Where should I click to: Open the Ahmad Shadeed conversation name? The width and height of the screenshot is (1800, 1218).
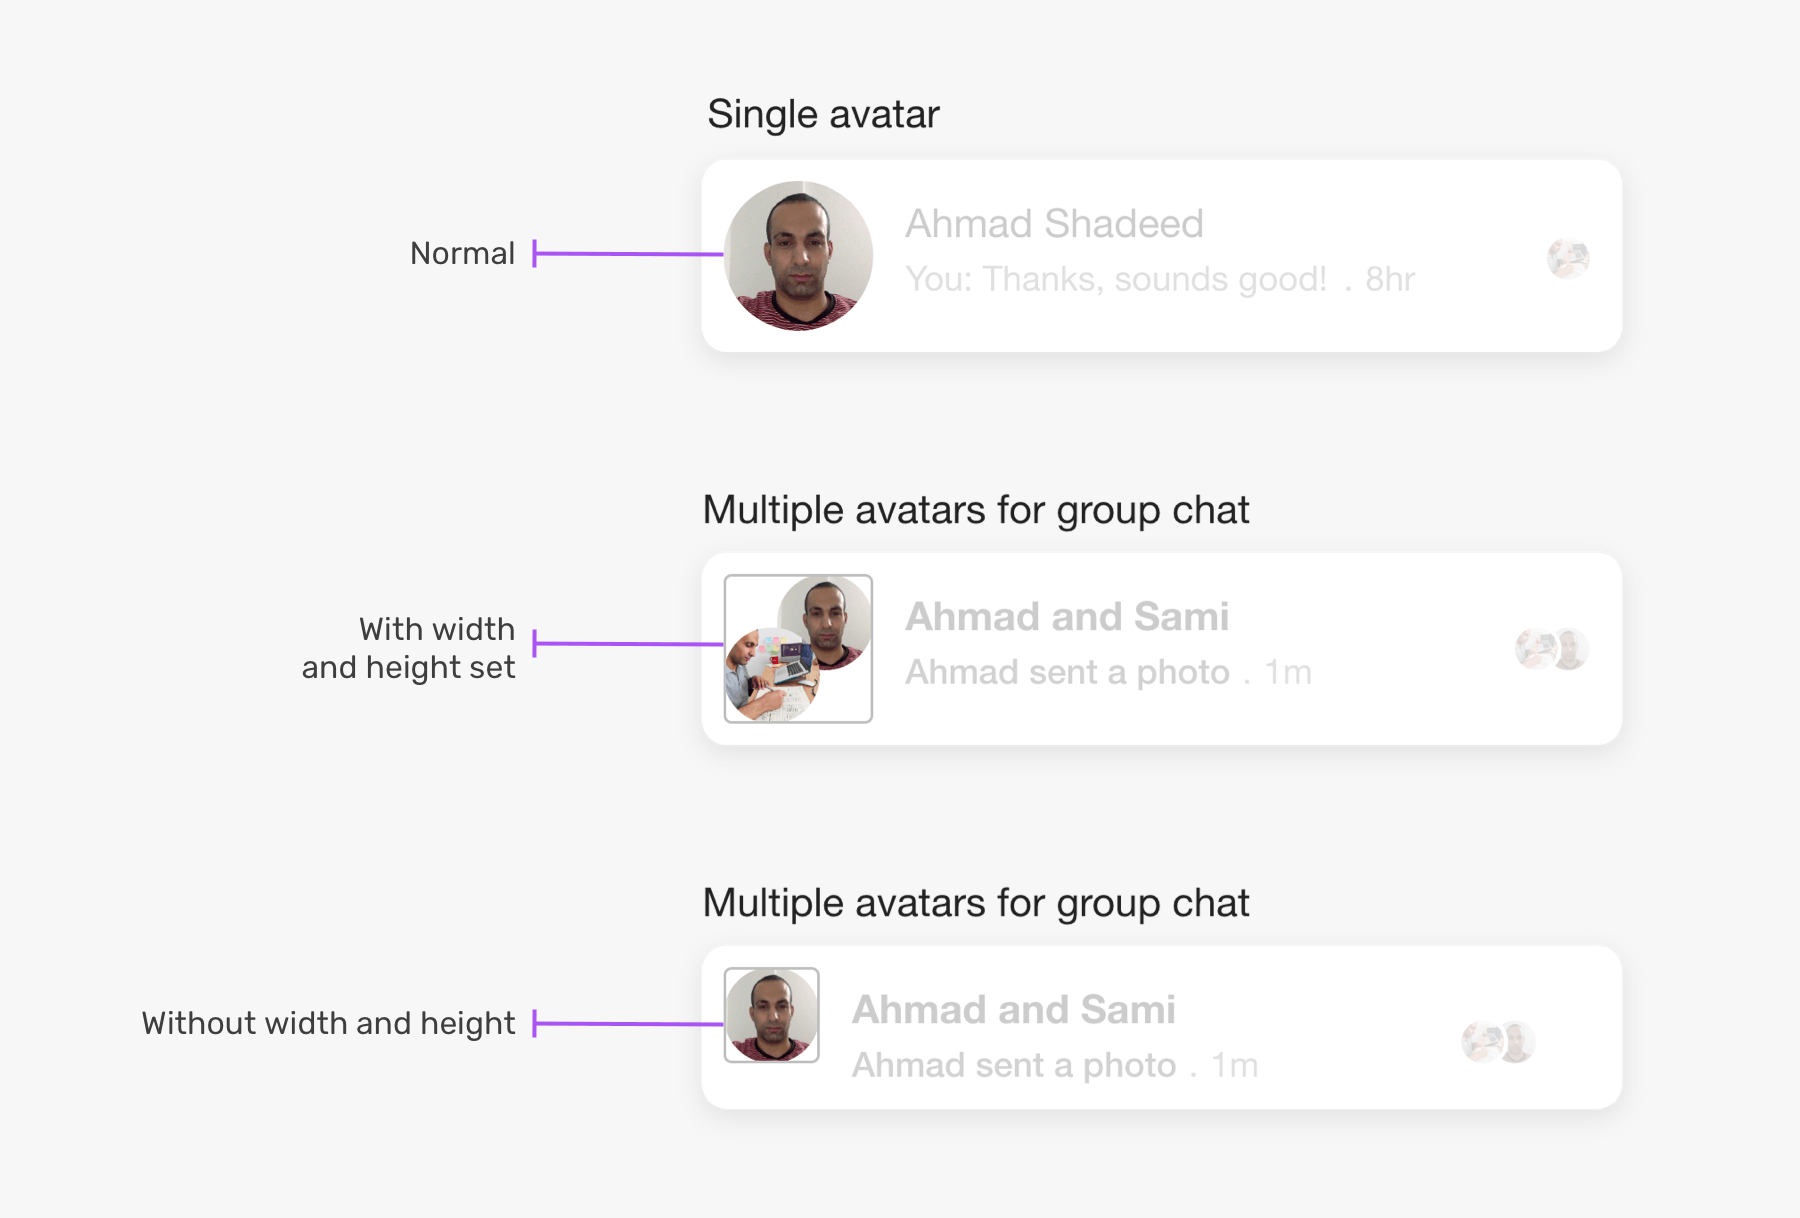pyautogui.click(x=1054, y=224)
